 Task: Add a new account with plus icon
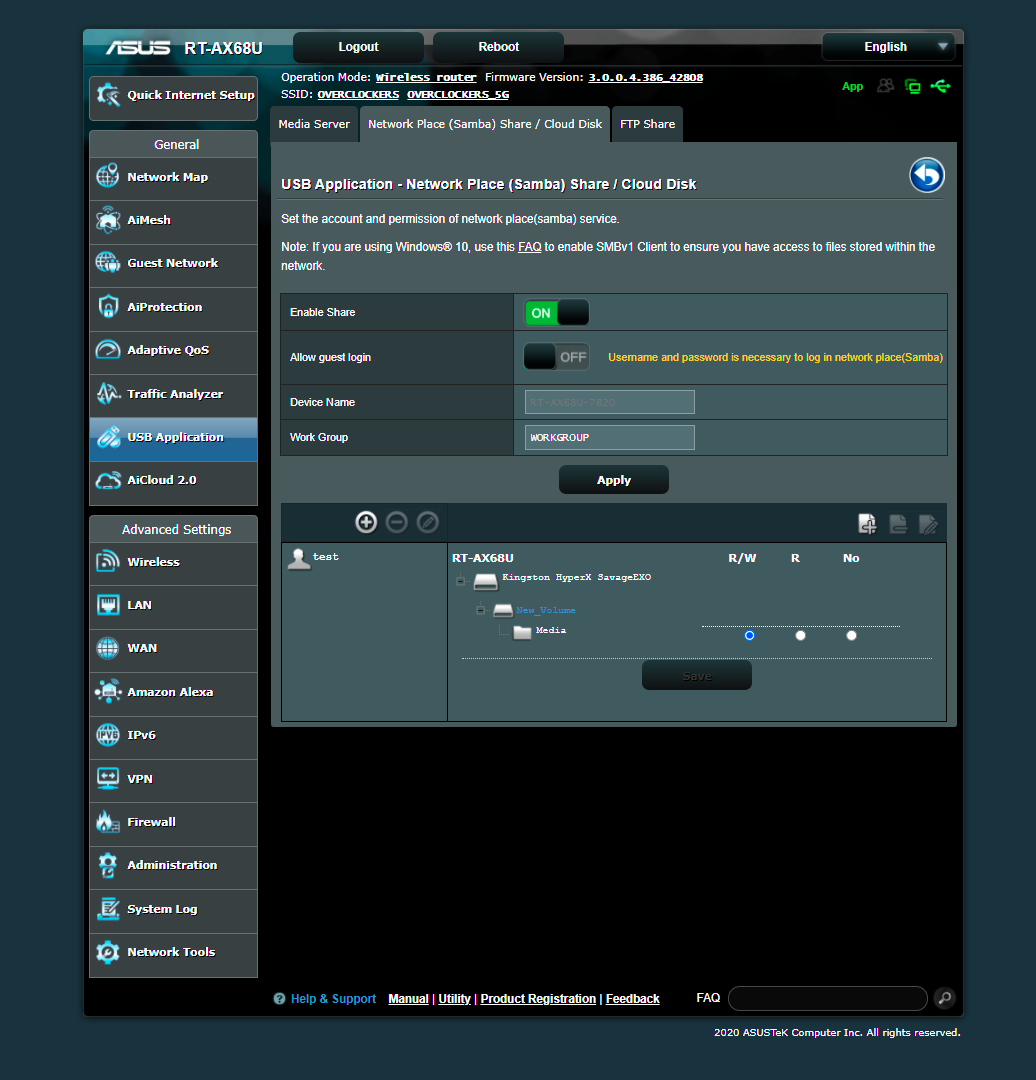[x=366, y=522]
